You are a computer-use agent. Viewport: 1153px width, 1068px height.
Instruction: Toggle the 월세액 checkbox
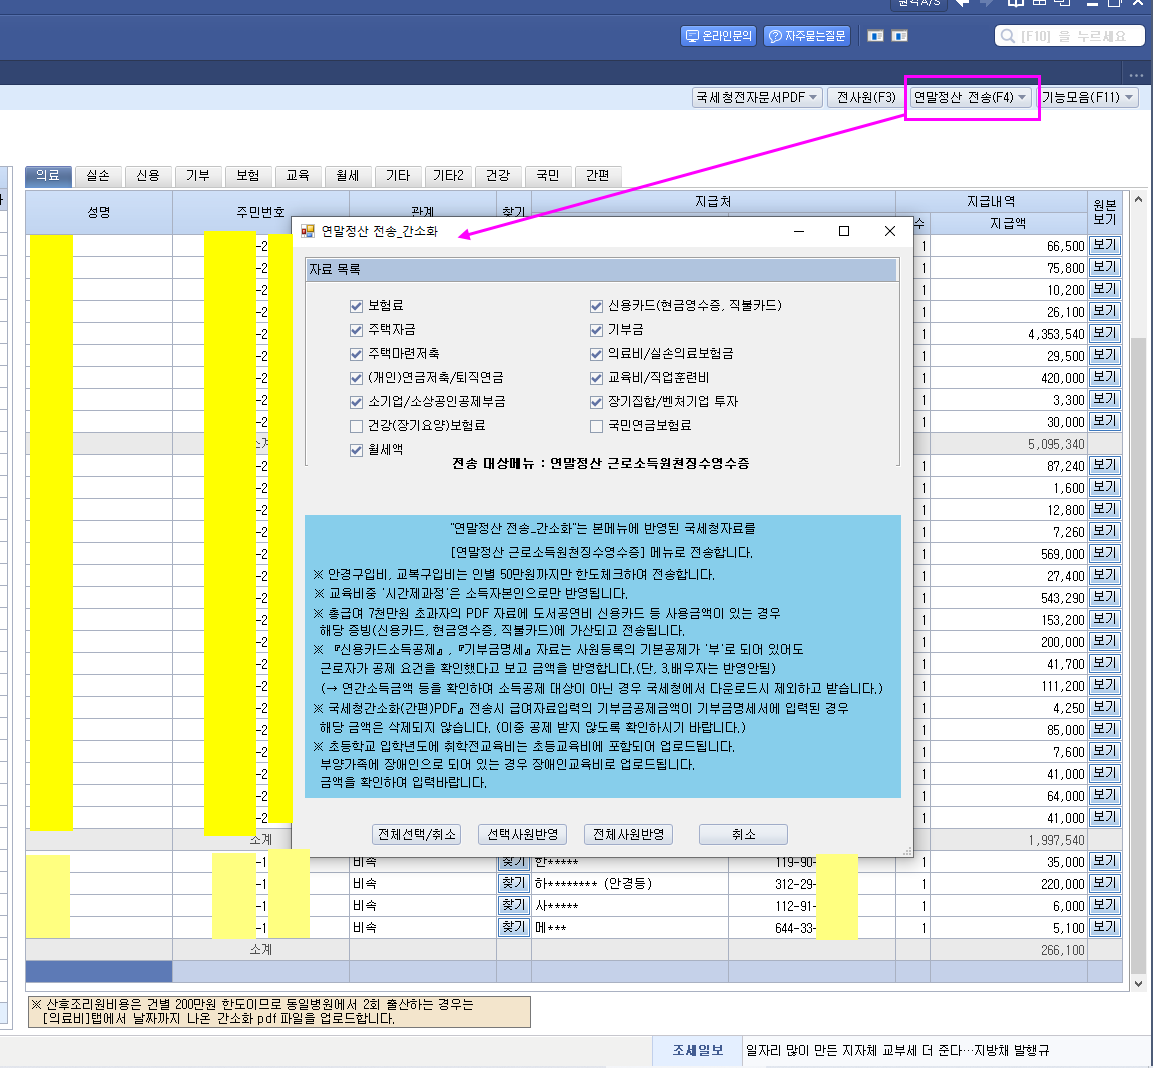click(x=356, y=450)
